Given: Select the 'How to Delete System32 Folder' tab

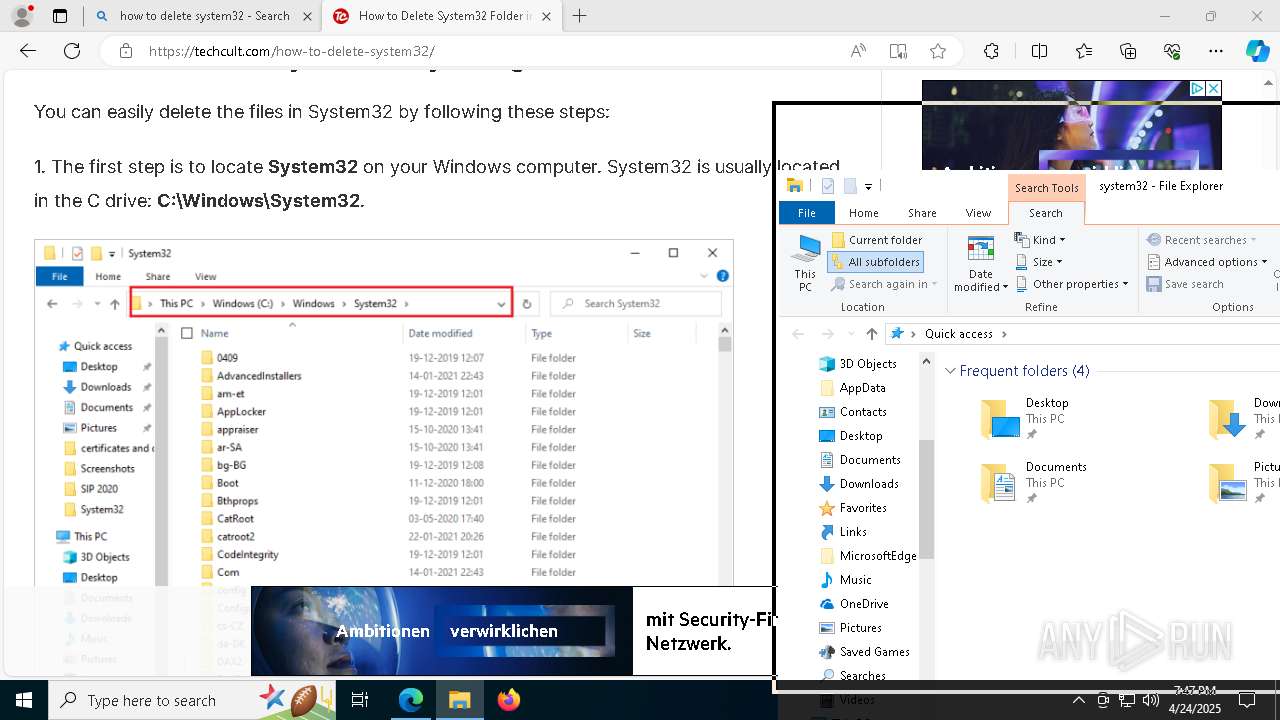Looking at the screenshot, I should click(x=443, y=16).
